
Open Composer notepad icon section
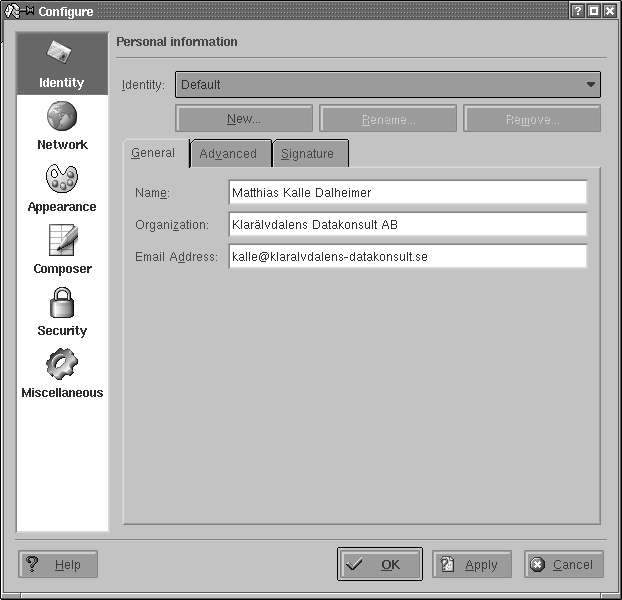(x=63, y=240)
